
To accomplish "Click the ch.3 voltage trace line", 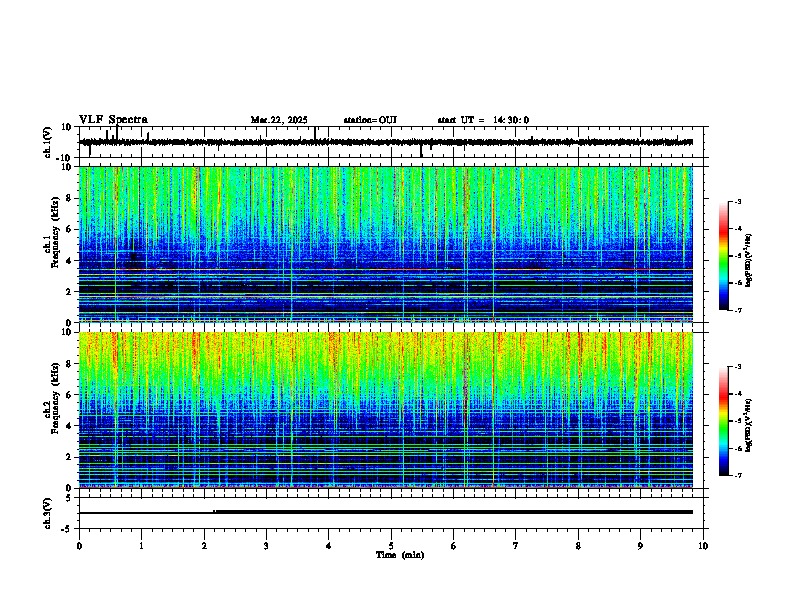I will pos(386,512).
